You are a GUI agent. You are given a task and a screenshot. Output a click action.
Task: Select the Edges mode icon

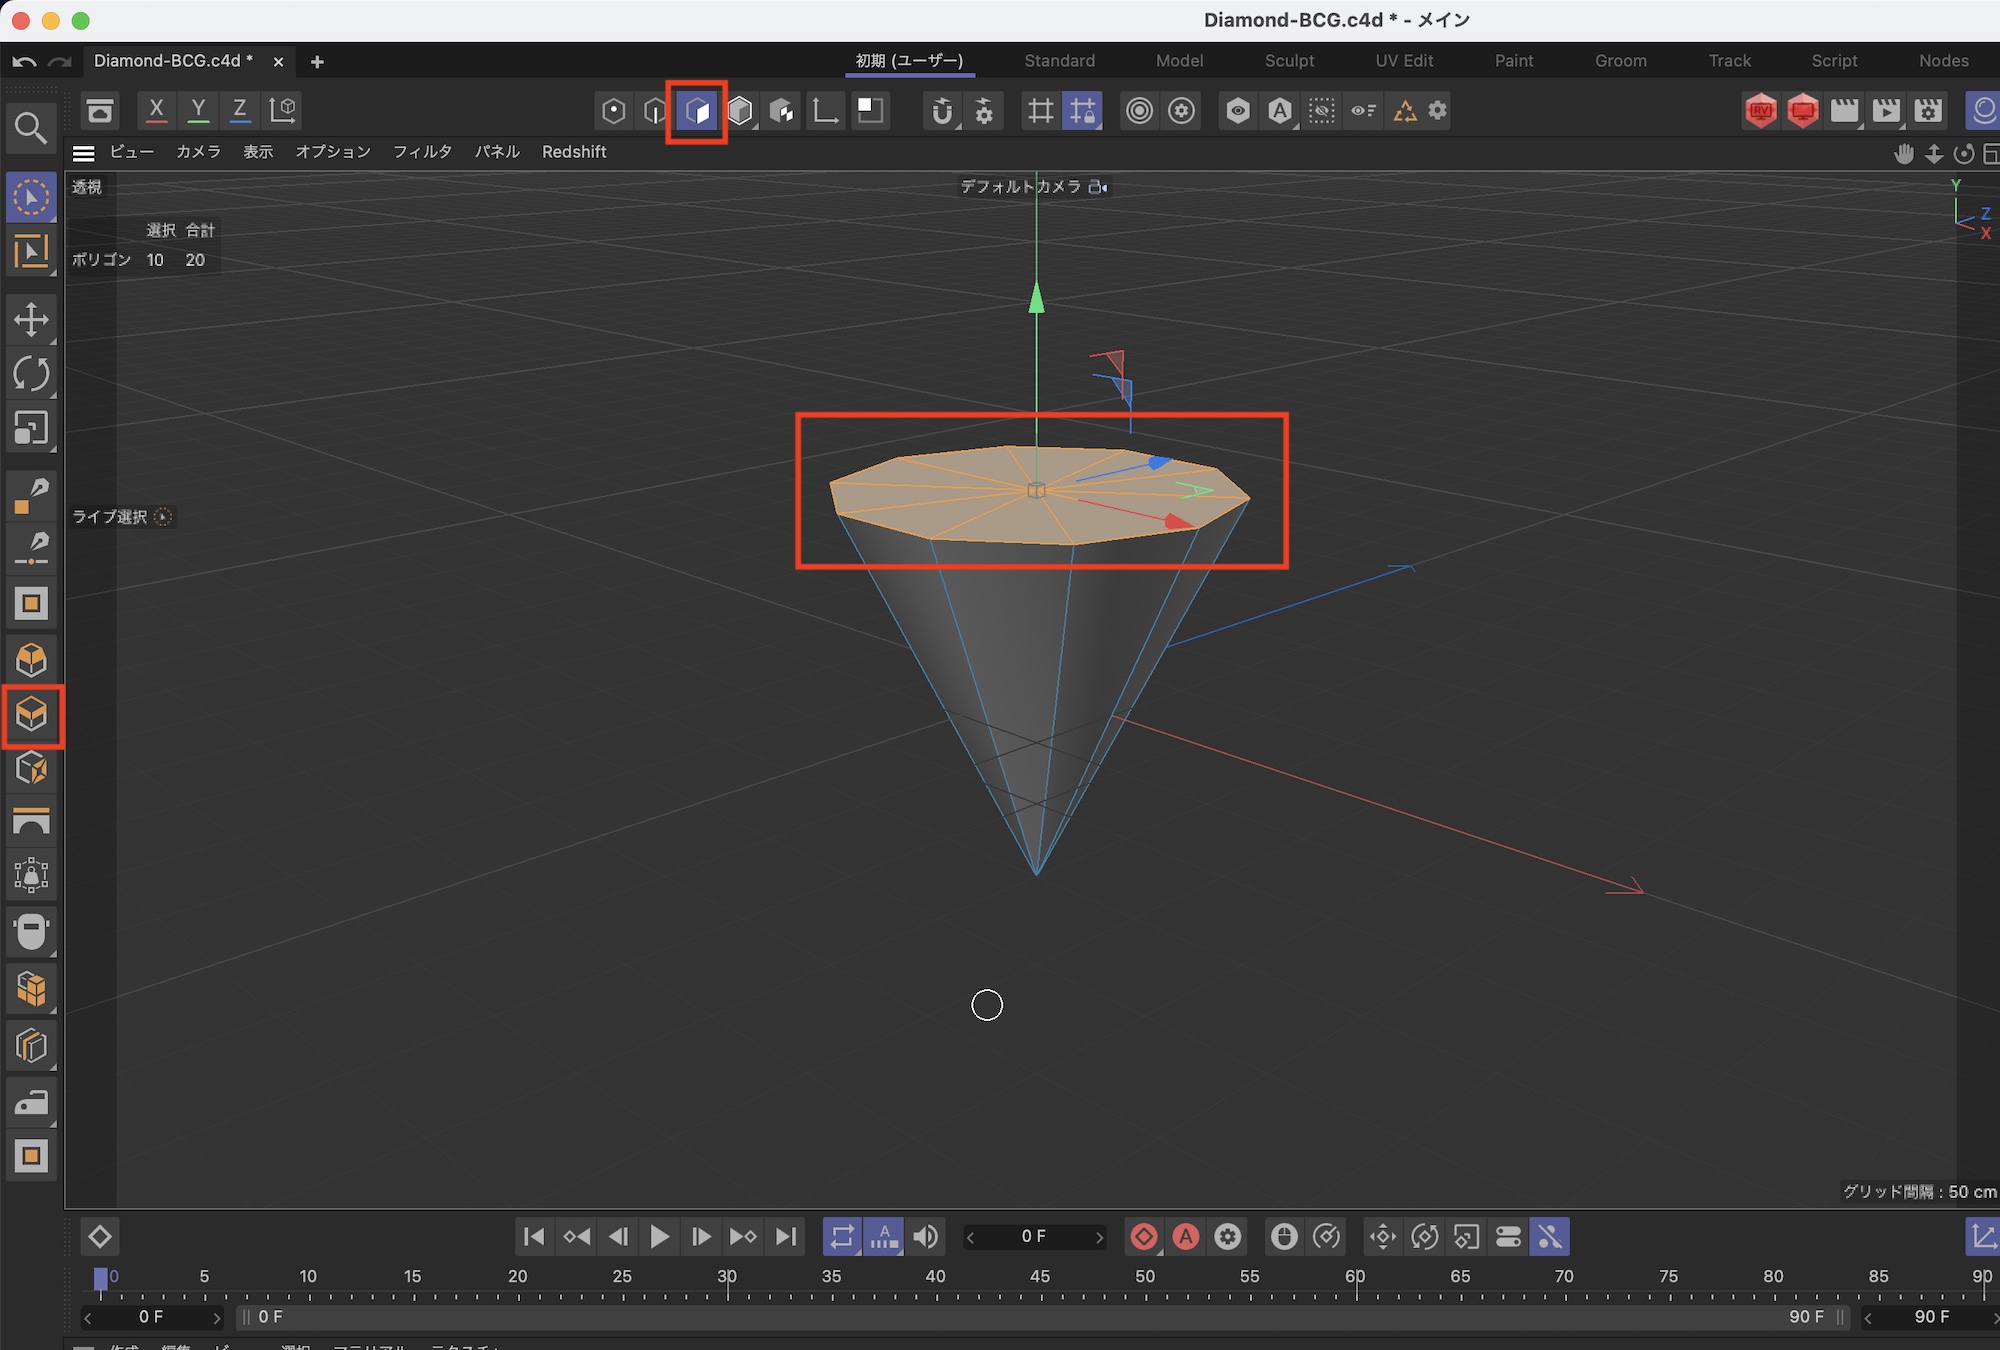tap(655, 110)
